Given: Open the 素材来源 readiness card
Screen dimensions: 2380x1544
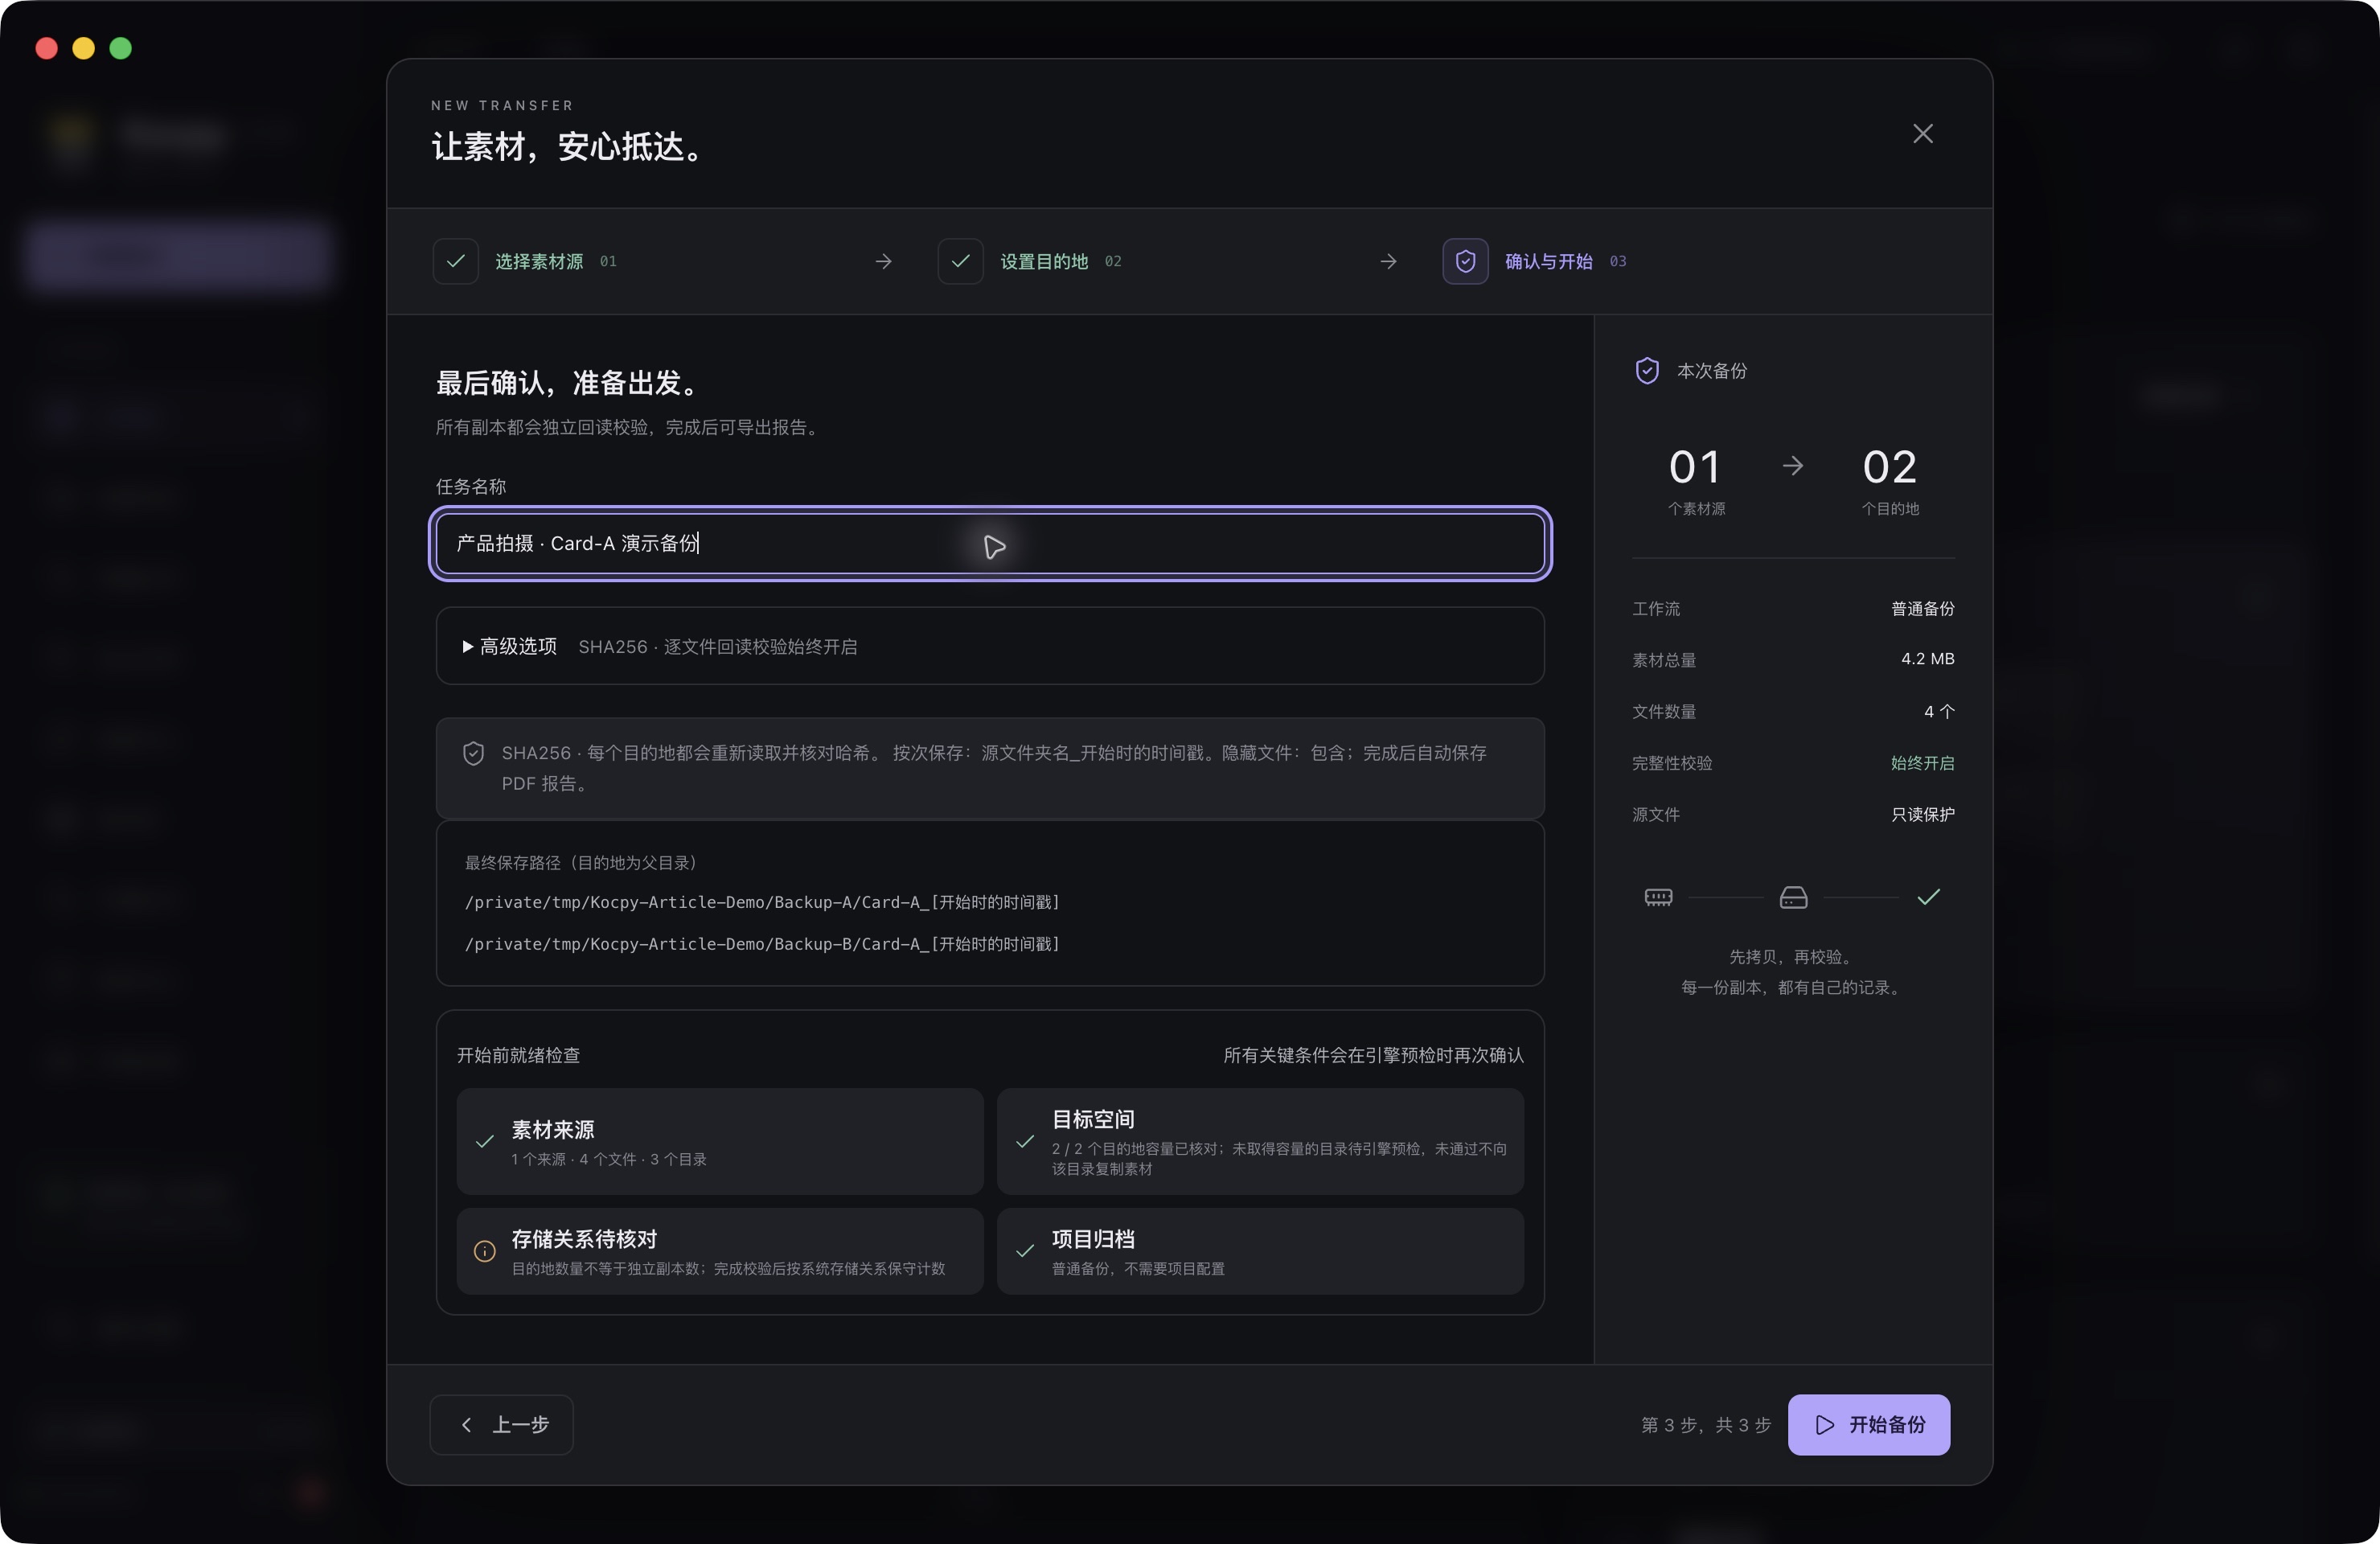Looking at the screenshot, I should pos(720,1141).
